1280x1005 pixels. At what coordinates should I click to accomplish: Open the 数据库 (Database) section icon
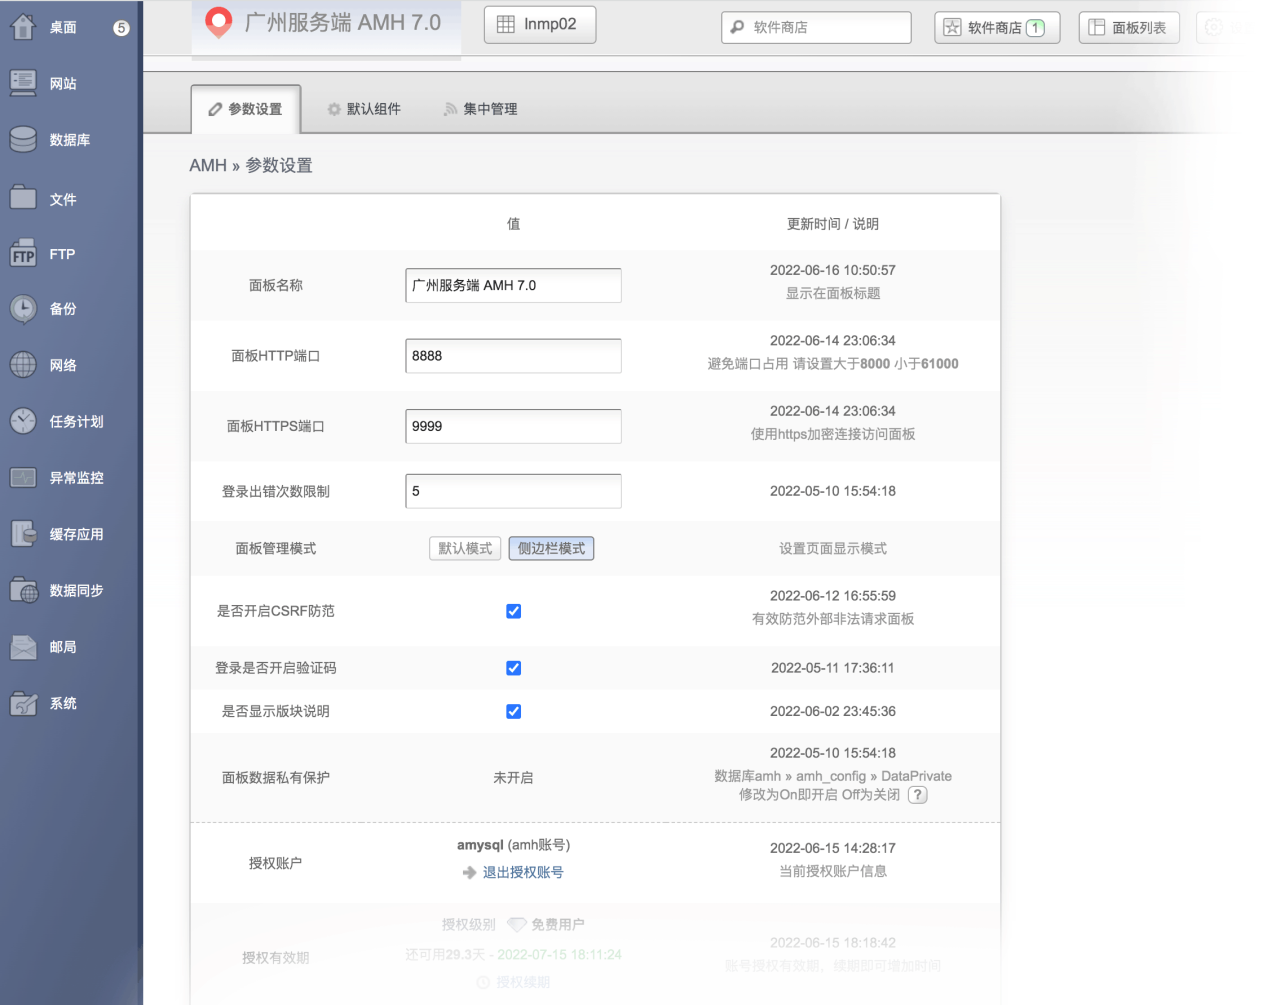(22, 139)
